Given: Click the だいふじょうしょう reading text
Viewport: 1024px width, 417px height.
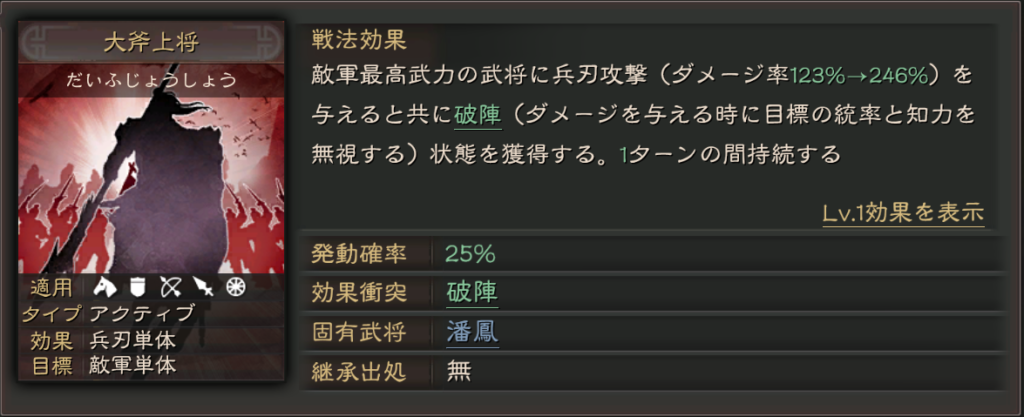Looking at the screenshot, I should (151, 80).
